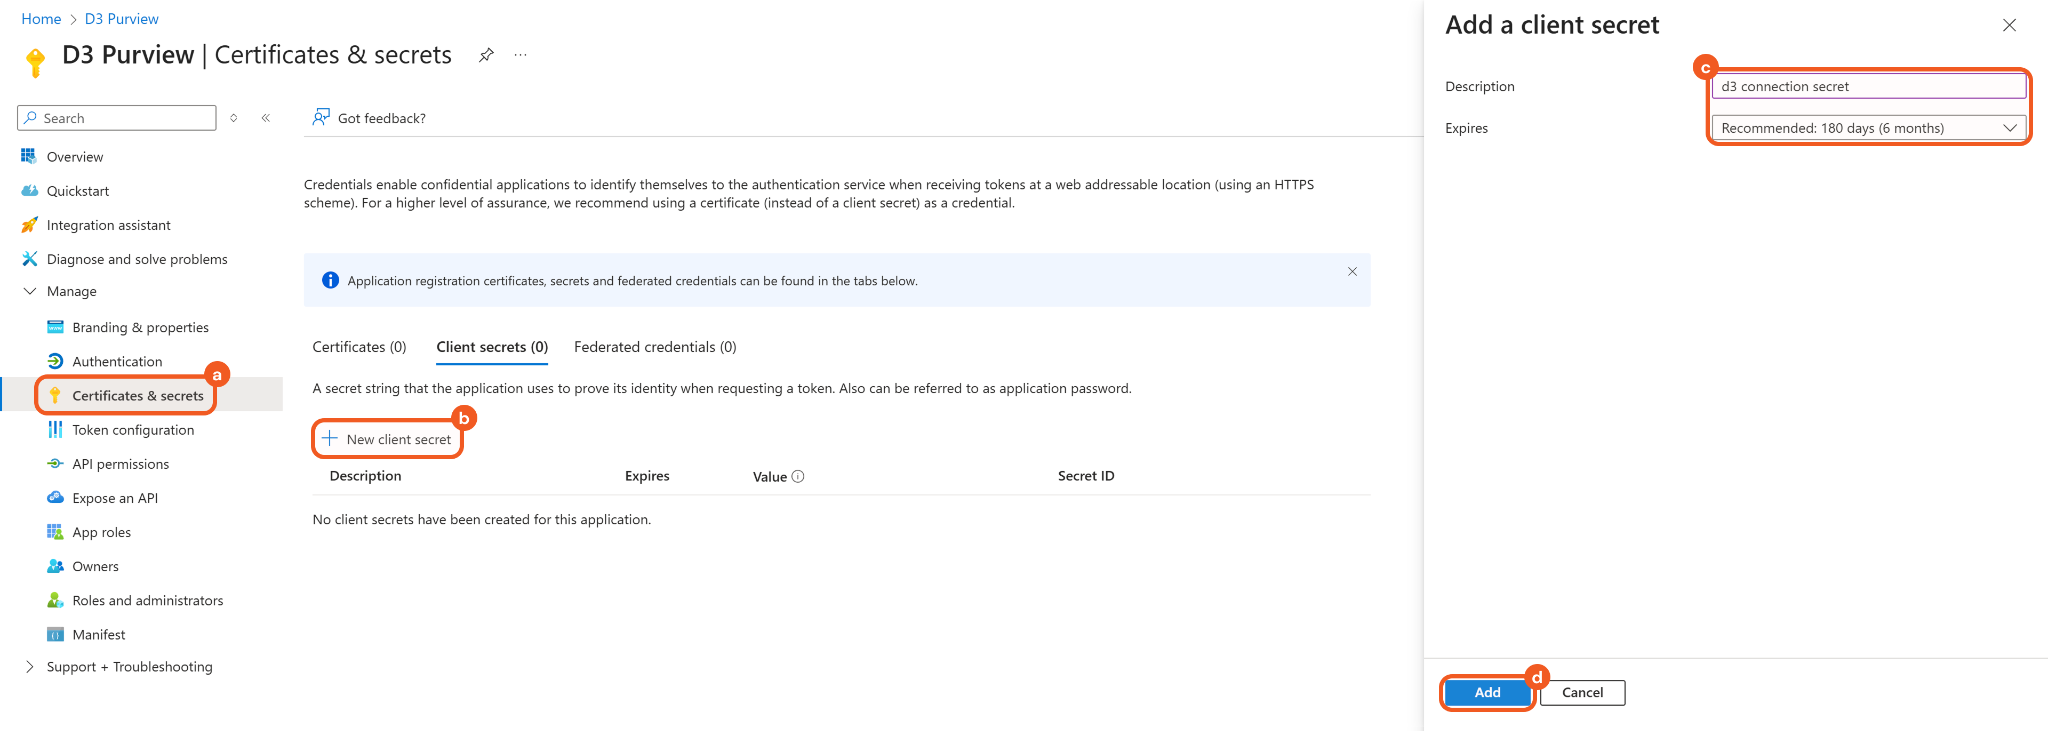
Task: Dismiss the blue information banner
Action: tap(1352, 272)
